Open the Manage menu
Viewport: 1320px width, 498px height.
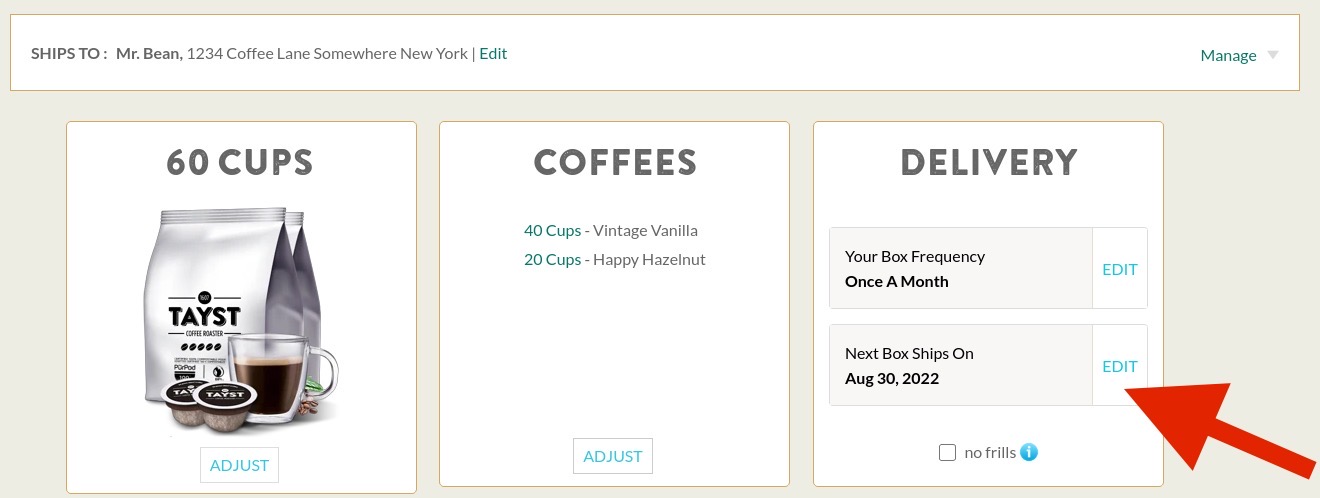pyautogui.click(x=1228, y=55)
